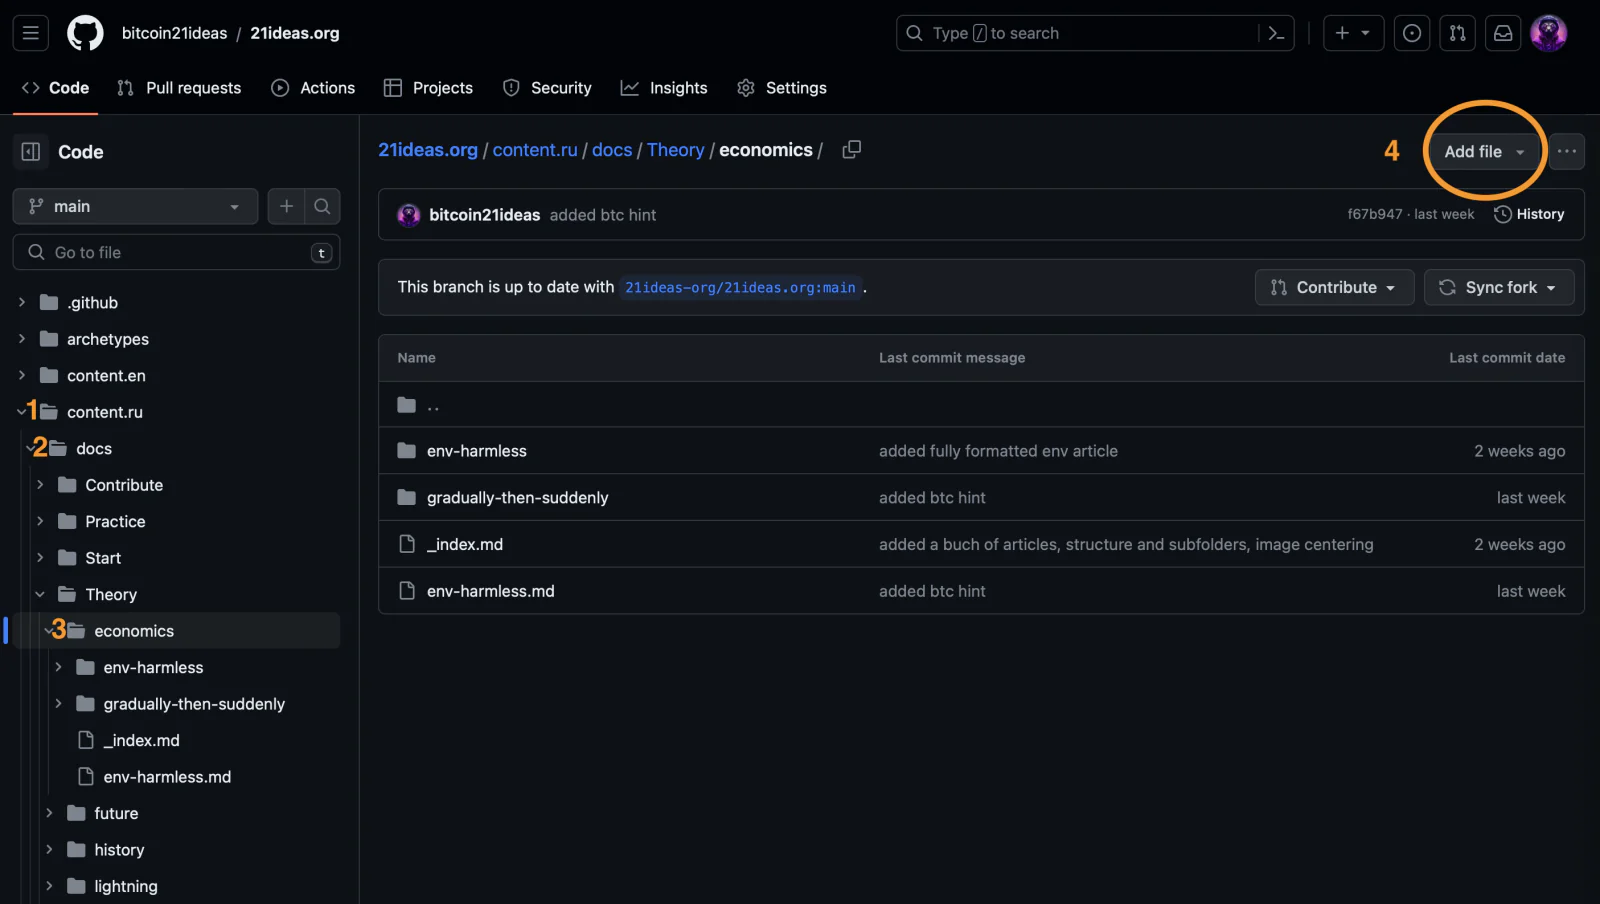Open the Sync fork dropdown
Image resolution: width=1600 pixels, height=904 pixels.
(x=1499, y=287)
